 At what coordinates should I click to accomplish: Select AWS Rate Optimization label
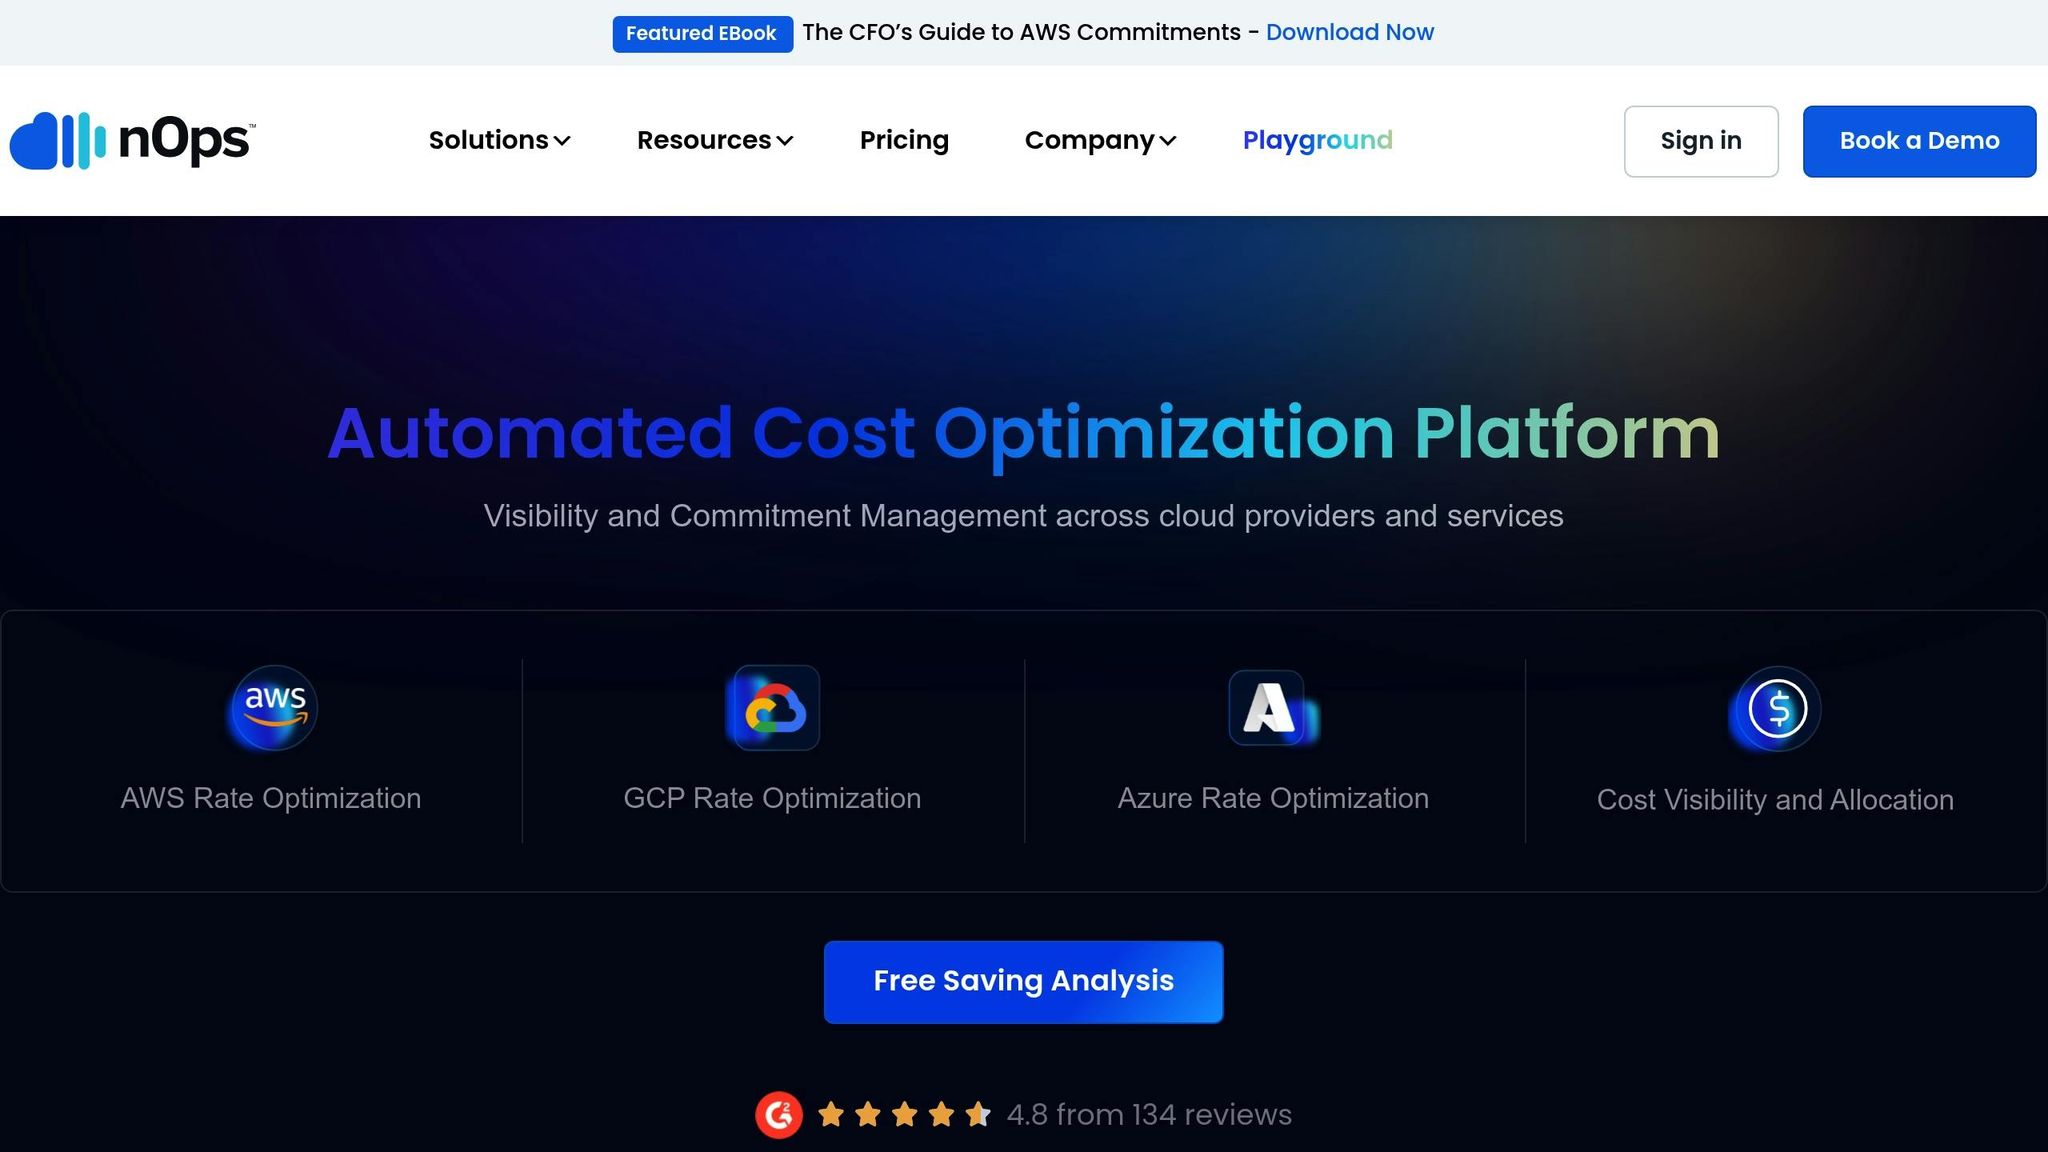271,798
